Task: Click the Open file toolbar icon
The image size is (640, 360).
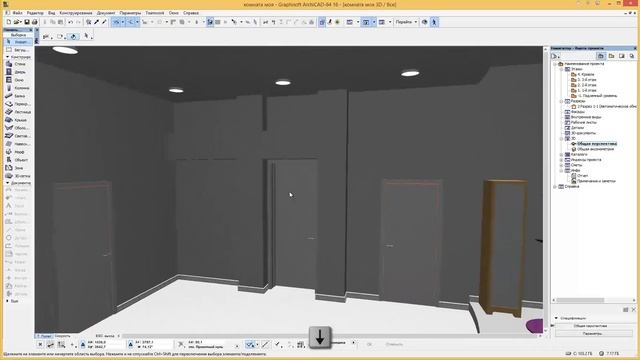Action: 17,22
